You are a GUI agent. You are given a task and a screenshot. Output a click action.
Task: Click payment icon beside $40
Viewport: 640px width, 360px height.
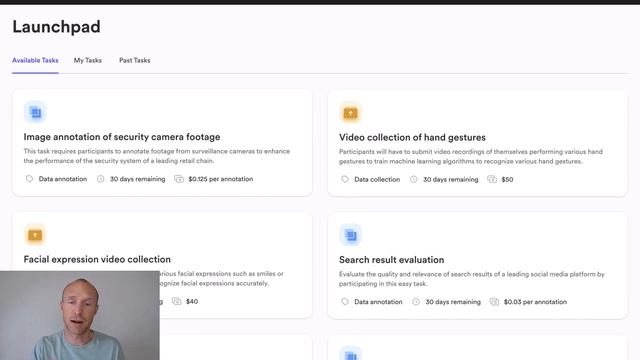point(176,301)
